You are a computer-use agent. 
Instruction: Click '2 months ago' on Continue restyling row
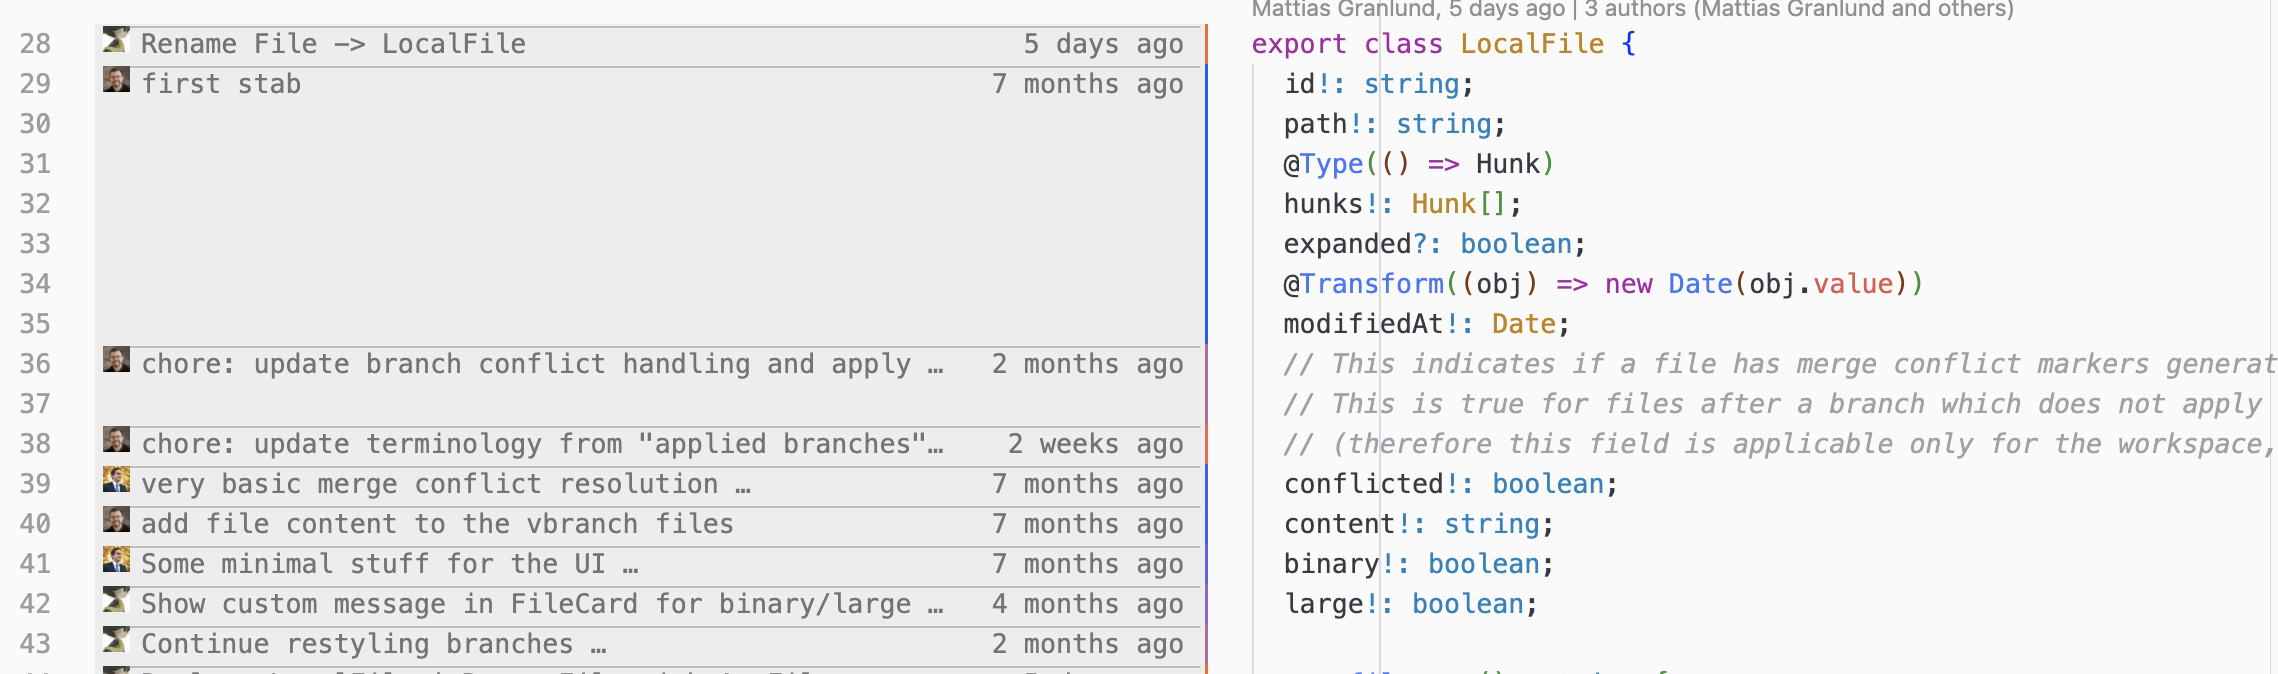(x=1087, y=644)
